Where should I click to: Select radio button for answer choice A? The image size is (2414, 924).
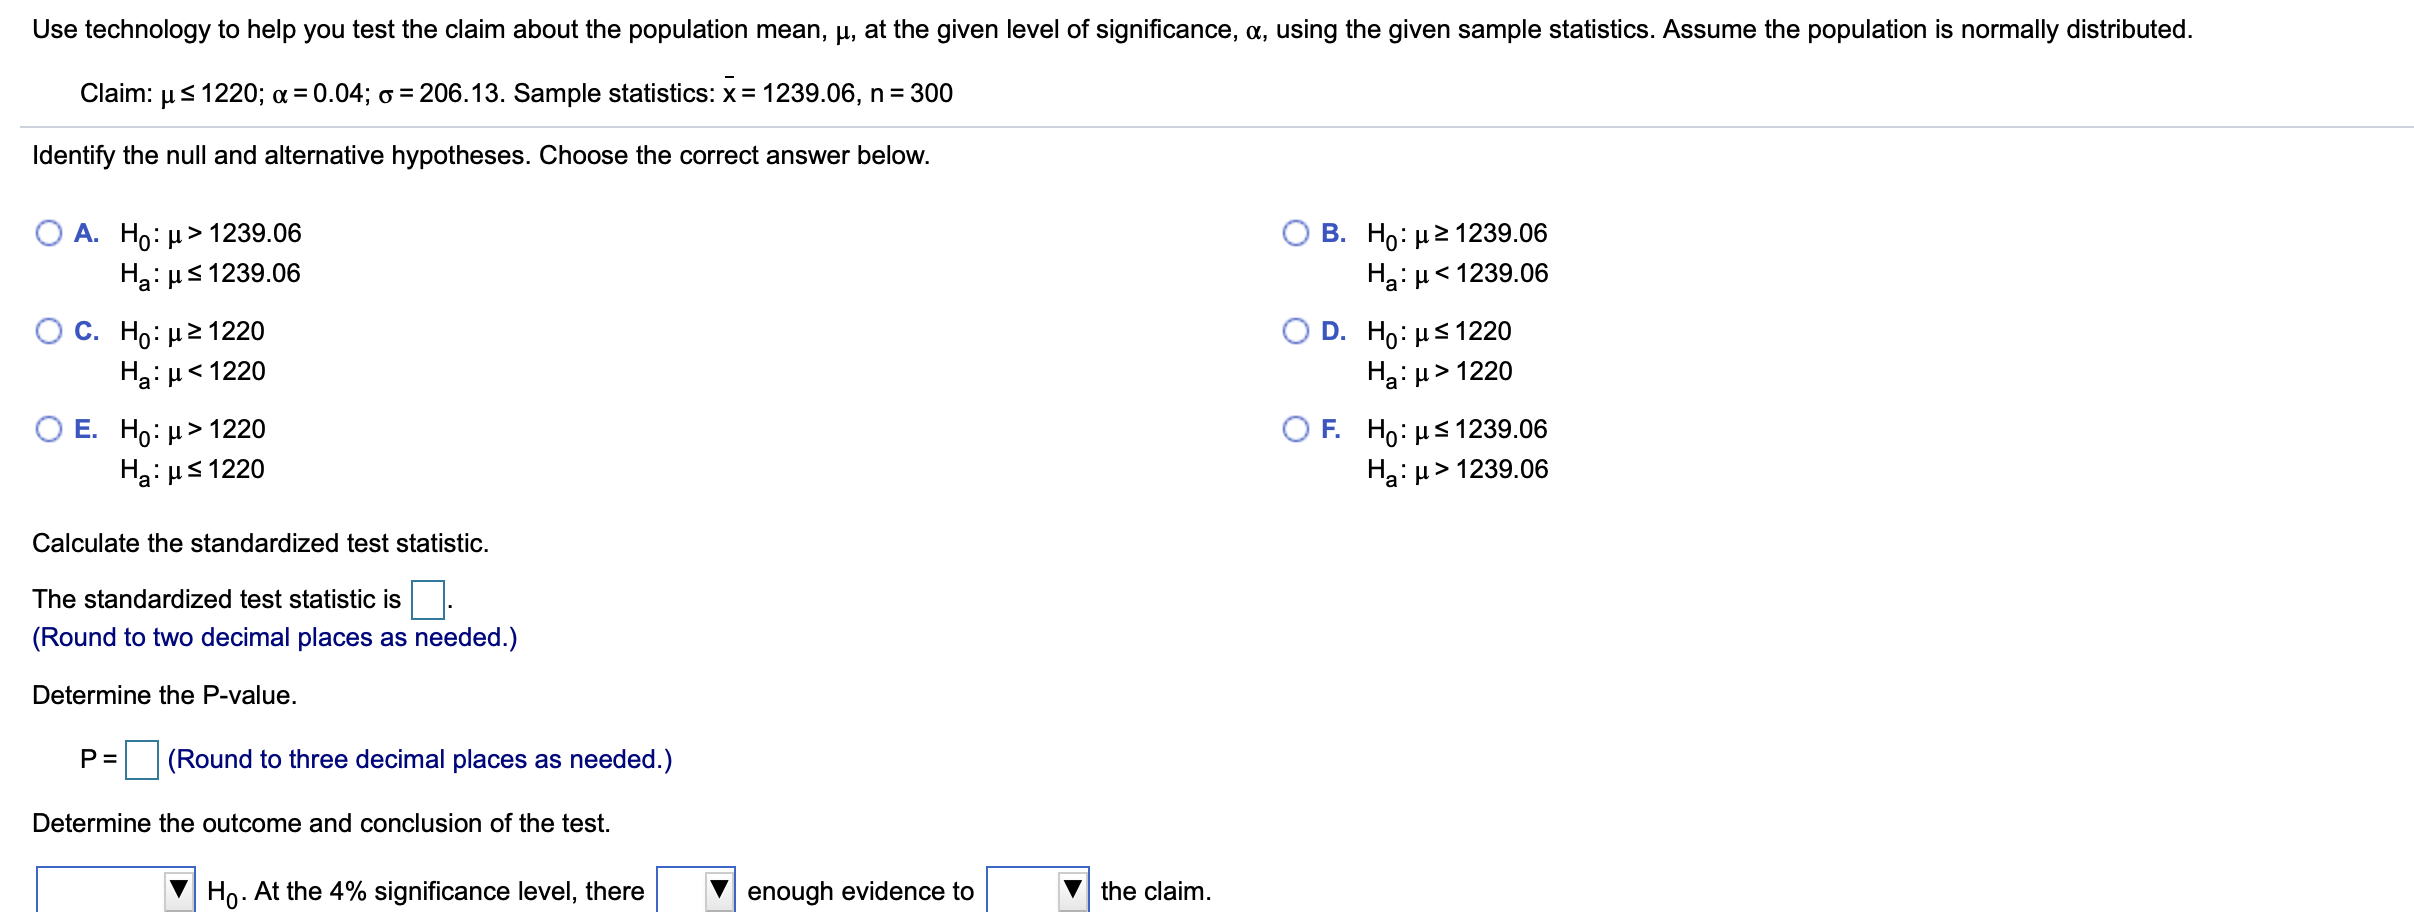click(48, 232)
